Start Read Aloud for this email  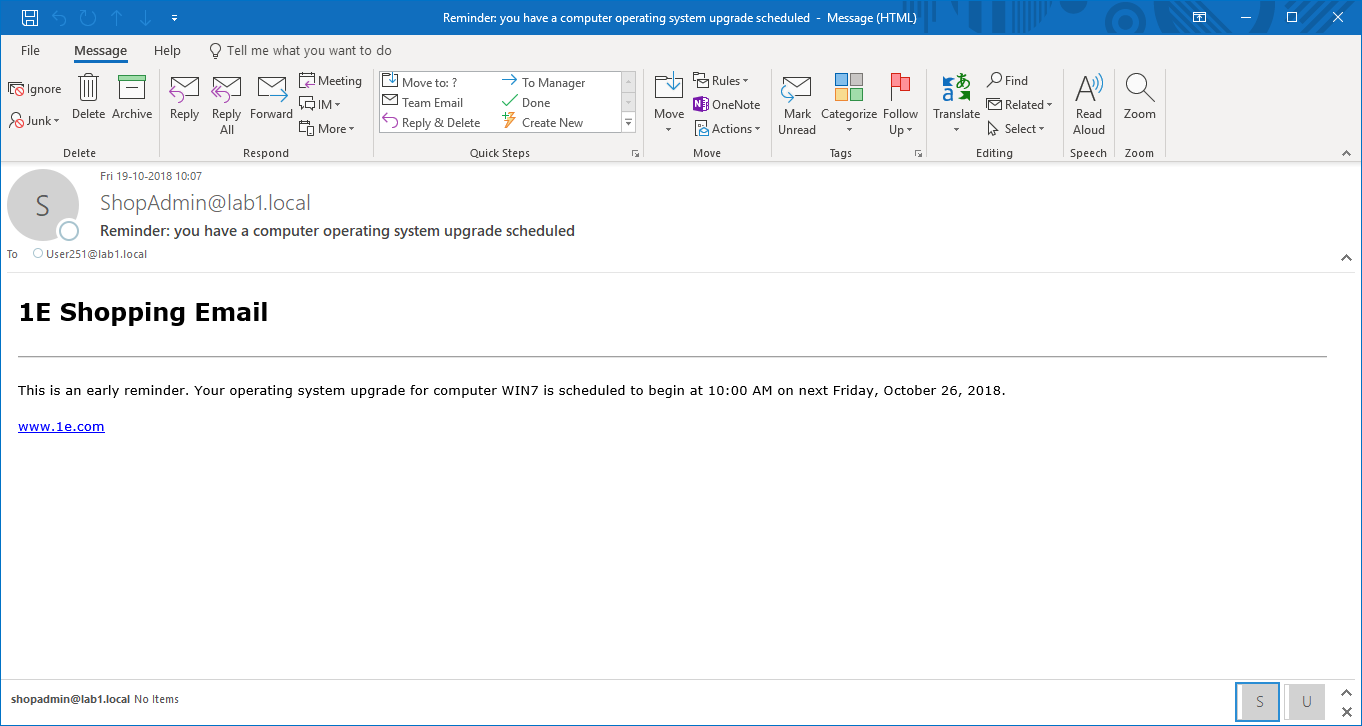[x=1089, y=104]
